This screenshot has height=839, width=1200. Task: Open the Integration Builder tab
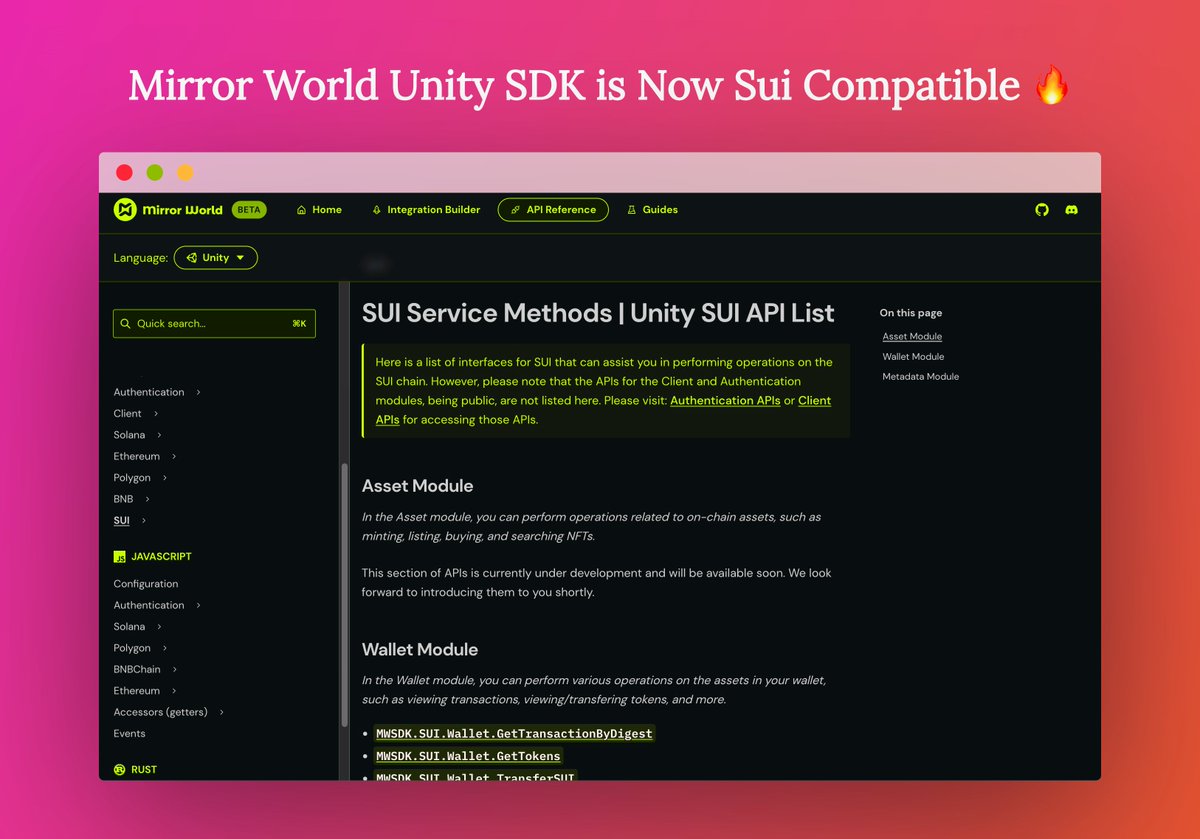(426, 210)
